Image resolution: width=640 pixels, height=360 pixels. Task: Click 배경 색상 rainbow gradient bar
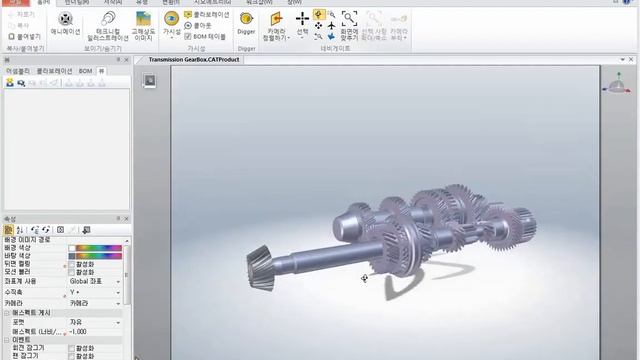tap(99, 248)
